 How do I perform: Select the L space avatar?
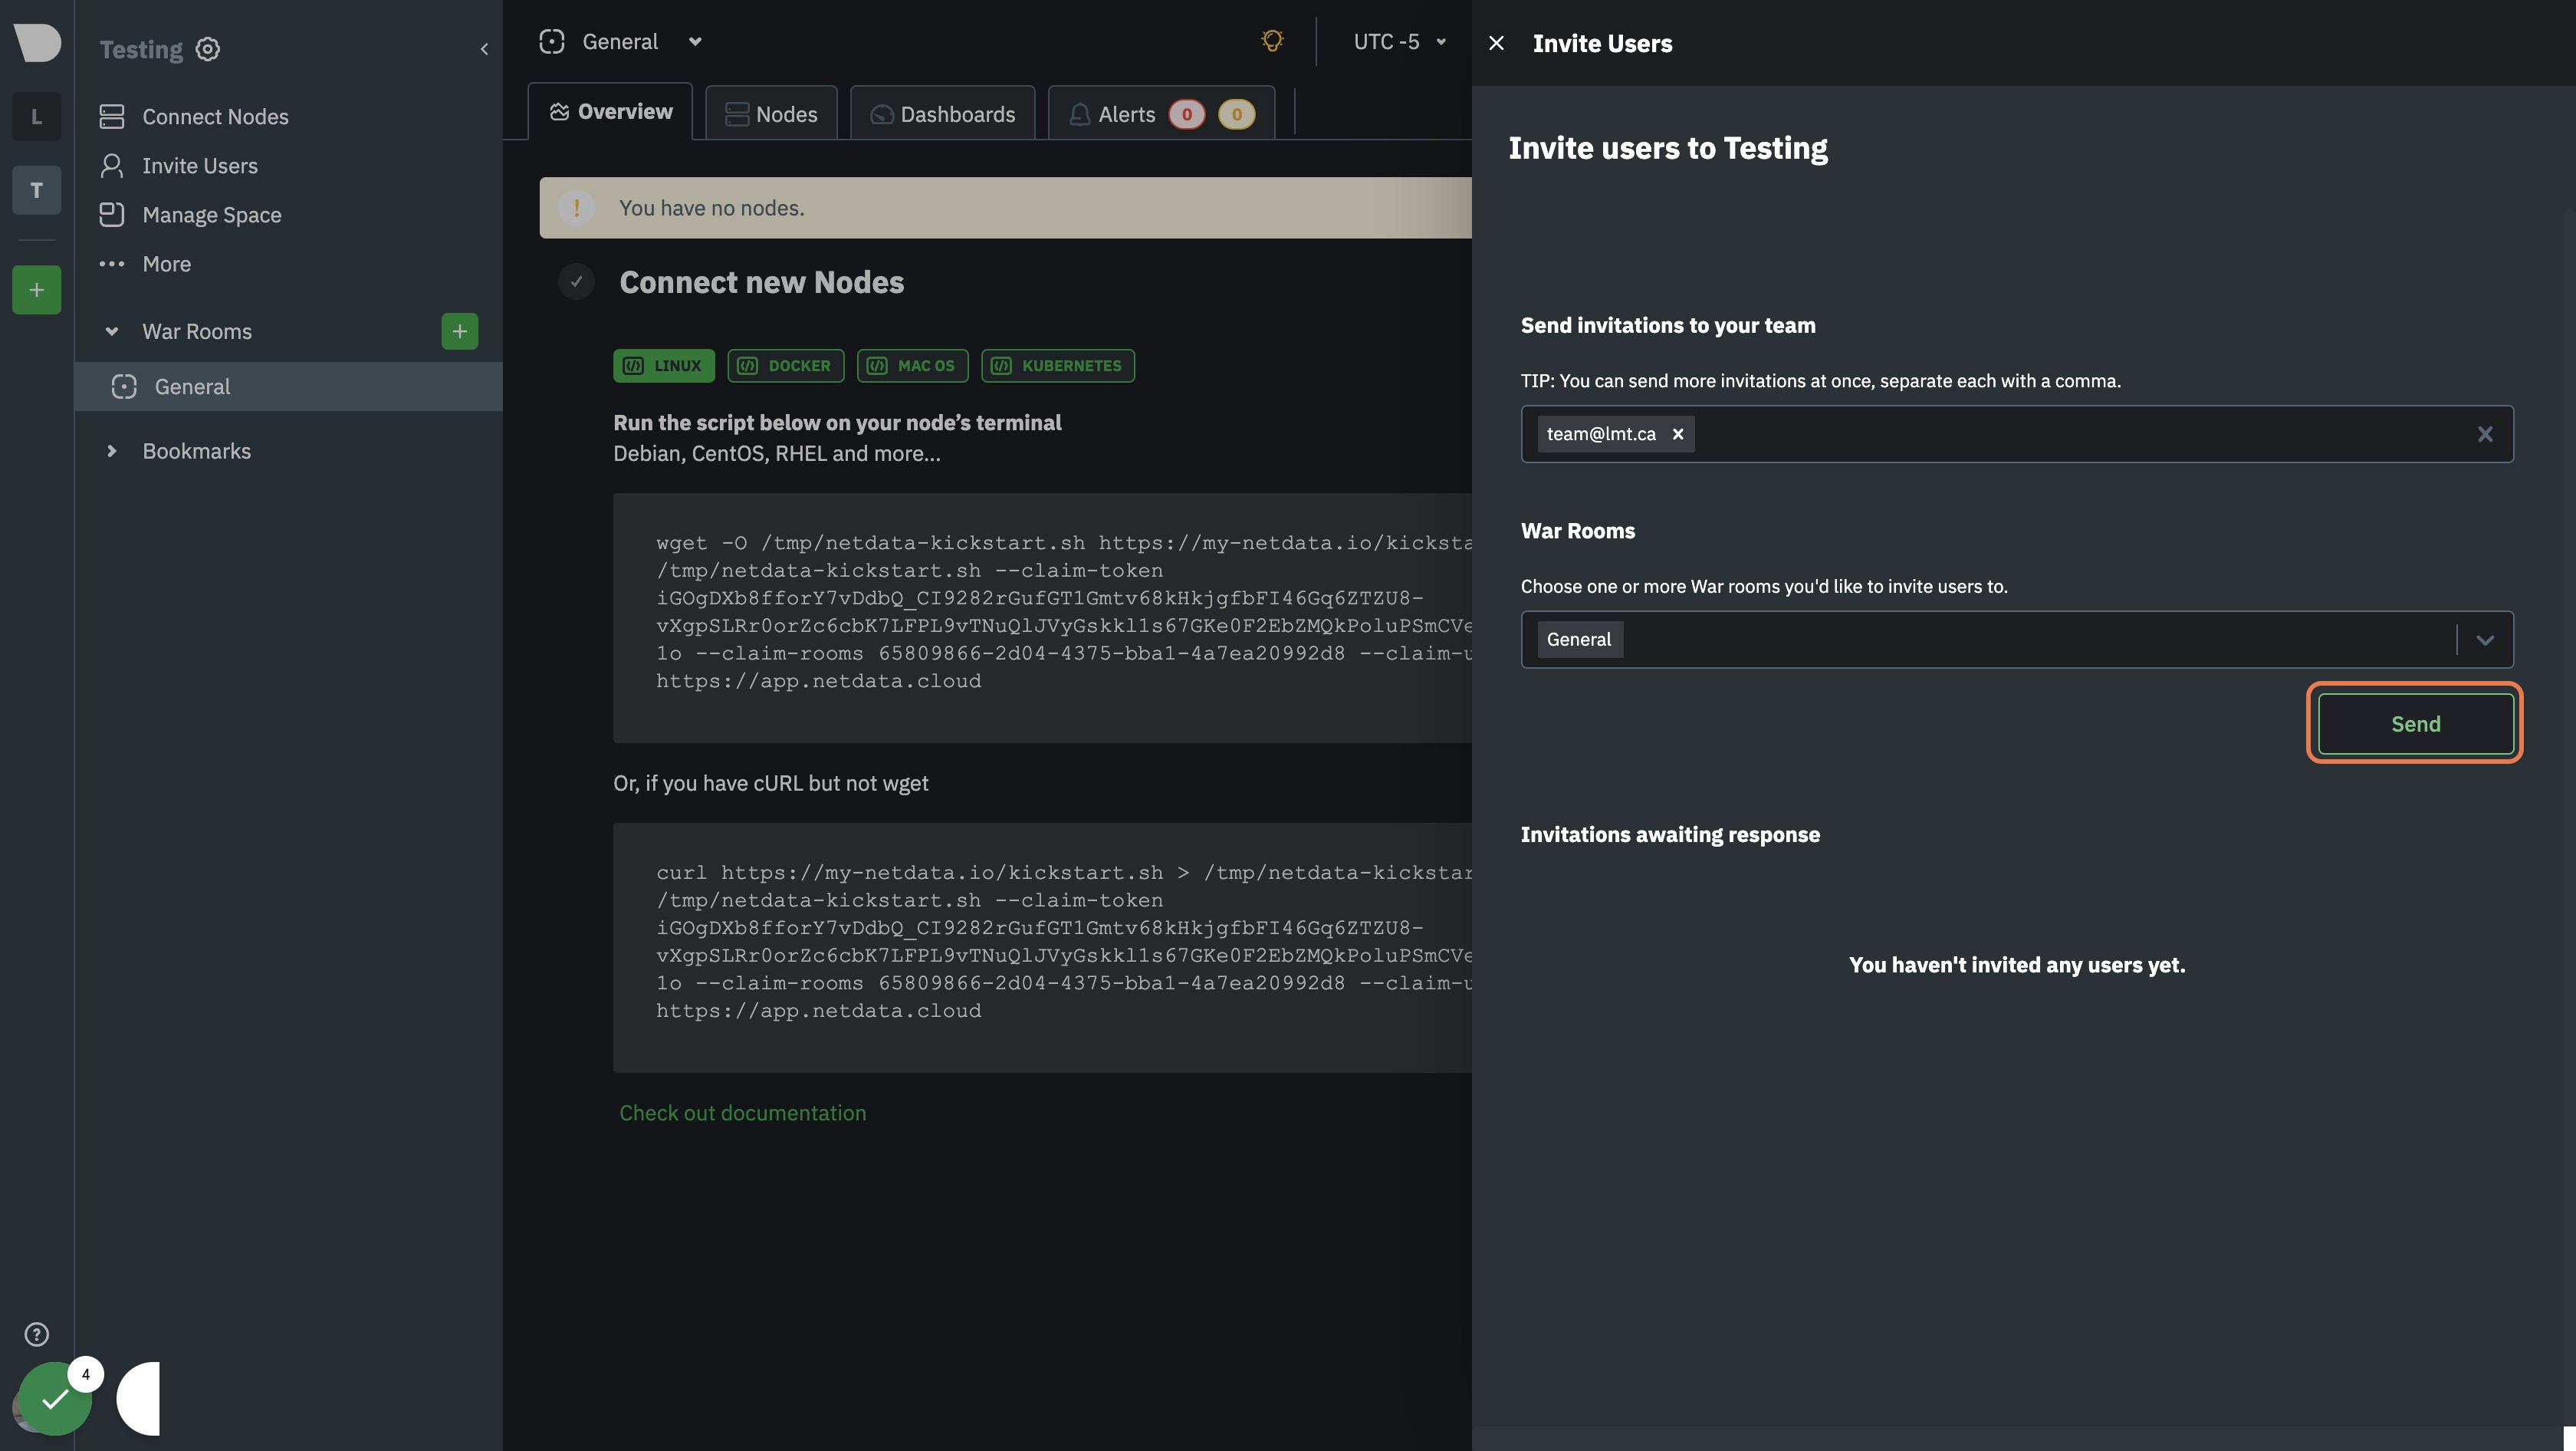[36, 117]
